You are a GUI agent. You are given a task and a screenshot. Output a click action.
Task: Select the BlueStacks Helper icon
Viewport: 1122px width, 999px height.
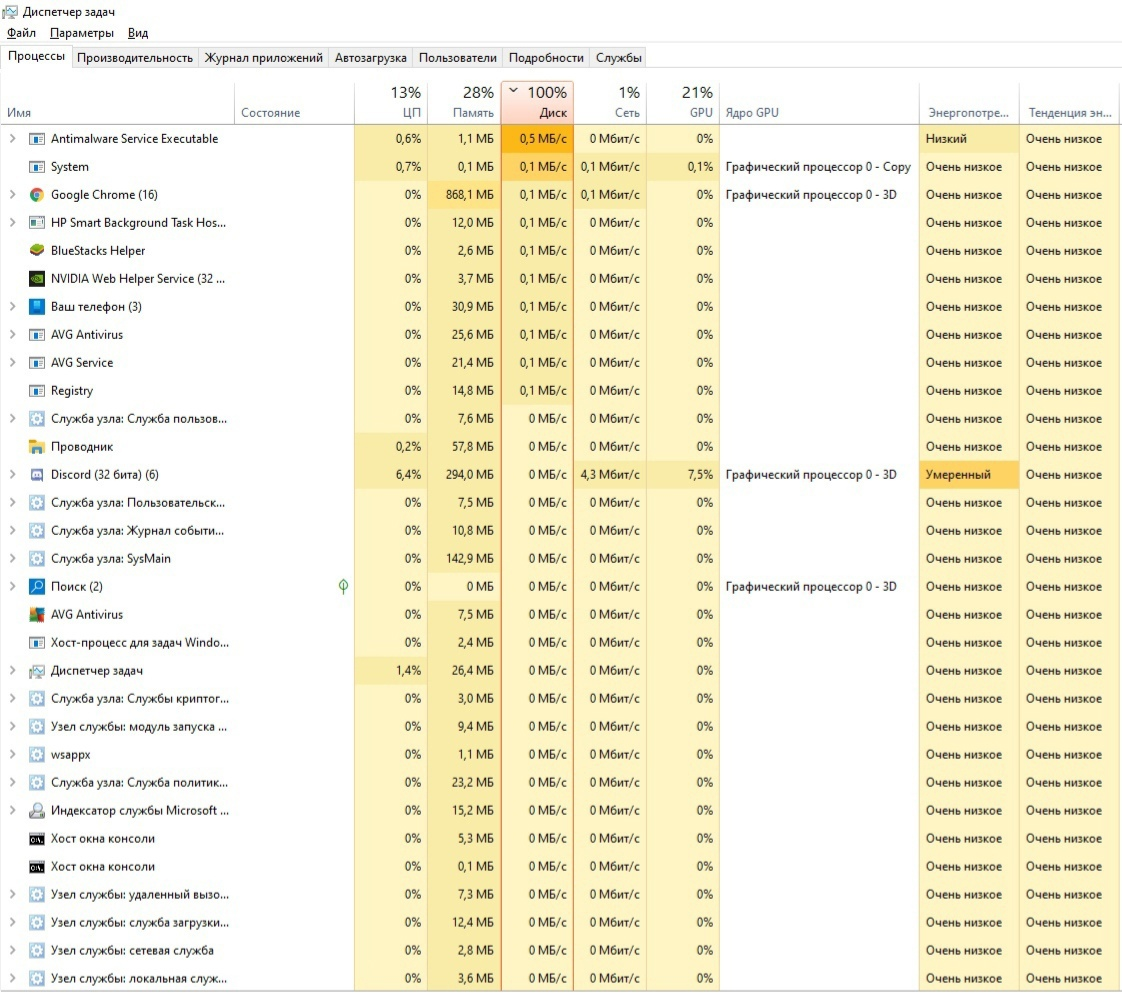pos(36,250)
